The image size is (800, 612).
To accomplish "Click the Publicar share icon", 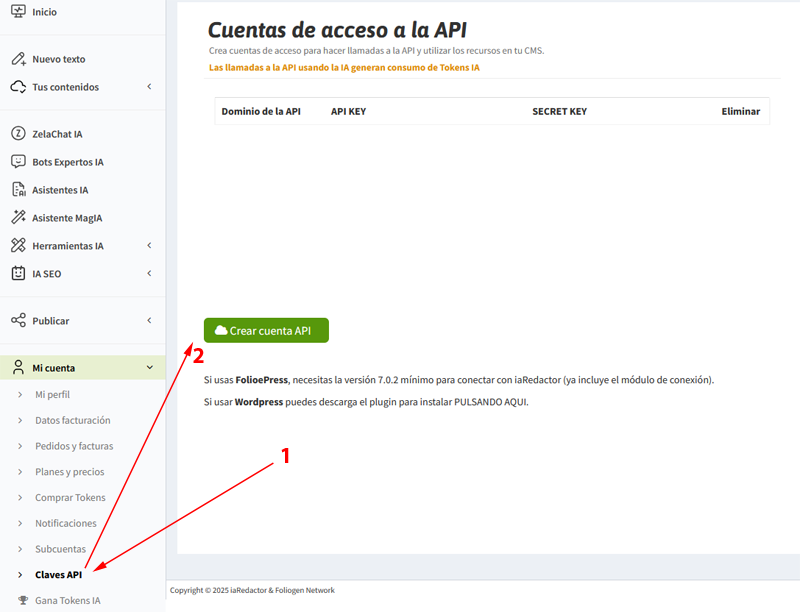I will coord(18,320).
